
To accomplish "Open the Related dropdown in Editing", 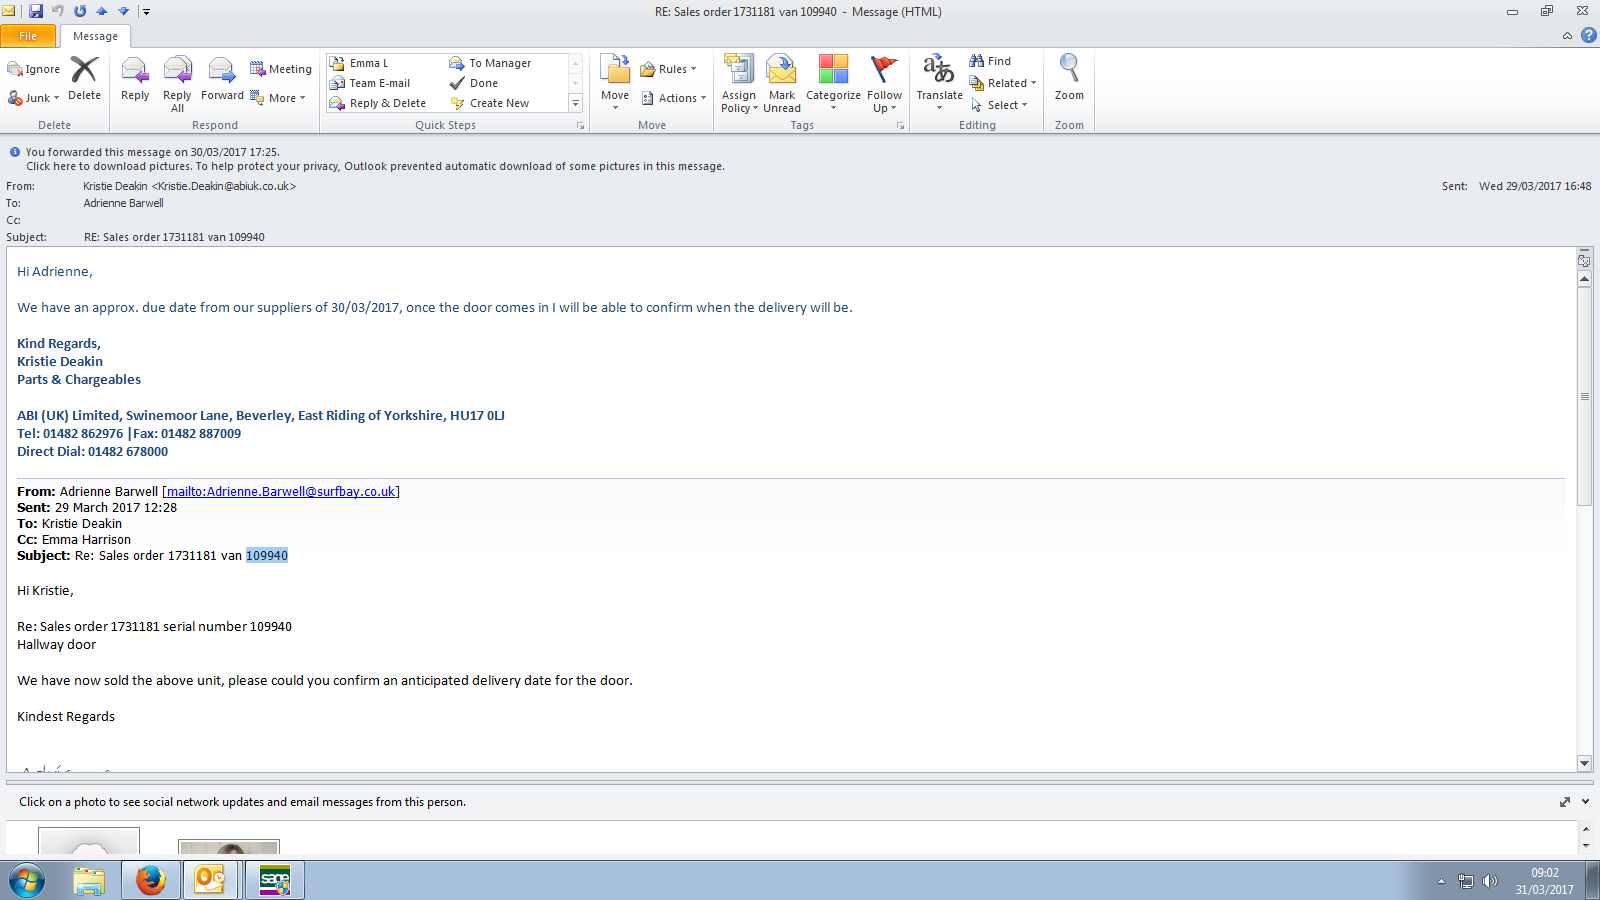I will 1003,83.
